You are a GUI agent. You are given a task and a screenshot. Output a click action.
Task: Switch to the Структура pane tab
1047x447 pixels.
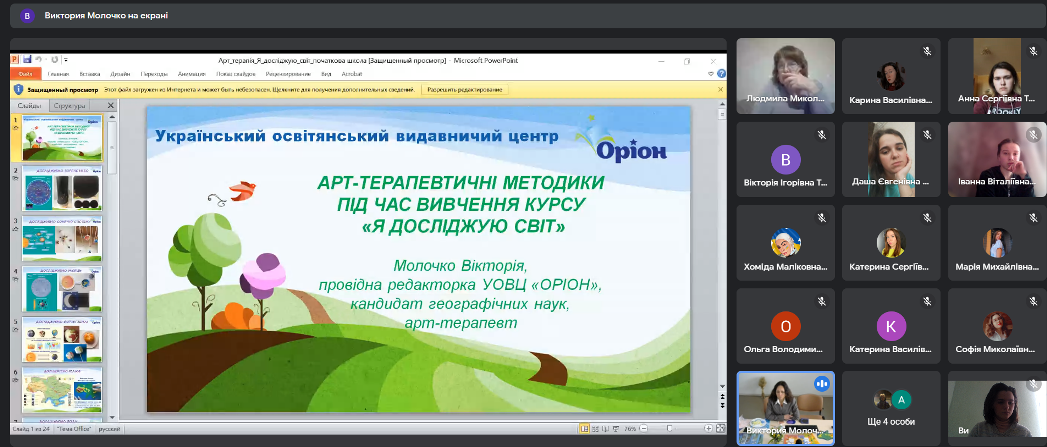pos(70,104)
